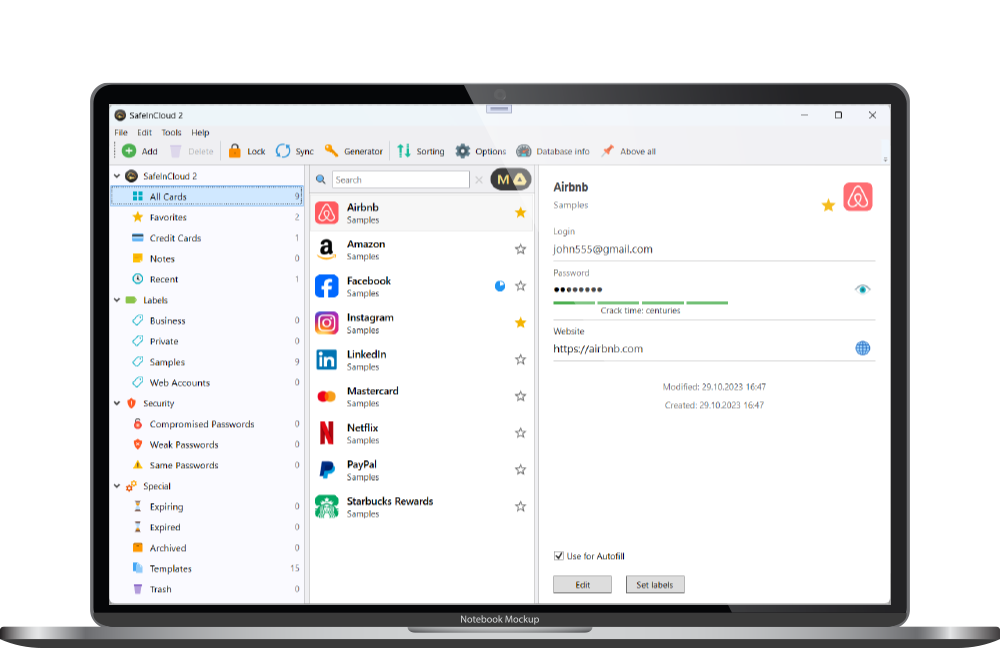Clear the search box with X
Viewport: 1000px width, 648px height.
click(x=479, y=180)
